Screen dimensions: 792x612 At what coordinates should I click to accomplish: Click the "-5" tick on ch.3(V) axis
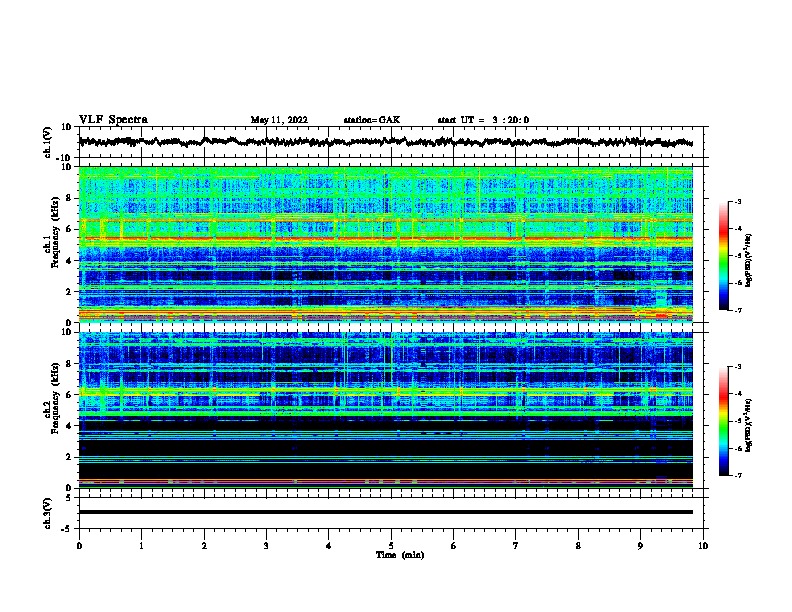[x=67, y=529]
